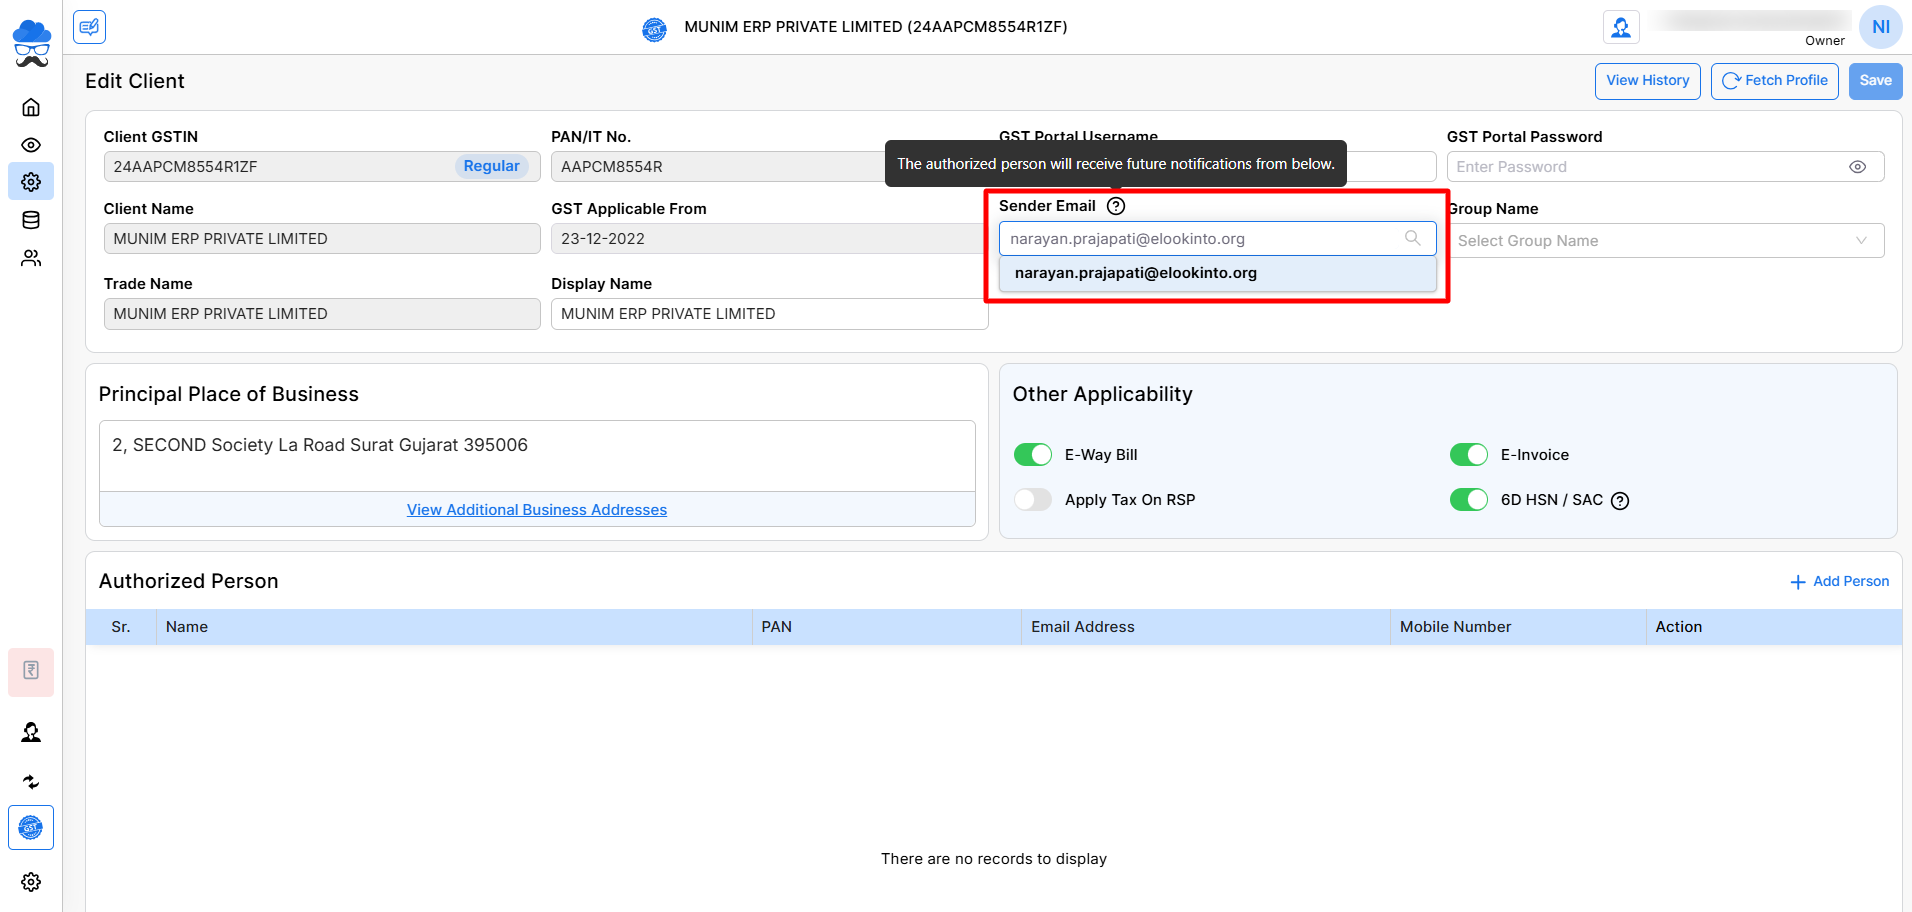Open the Home sidebar icon
This screenshot has height=912, width=1912.
click(31, 107)
